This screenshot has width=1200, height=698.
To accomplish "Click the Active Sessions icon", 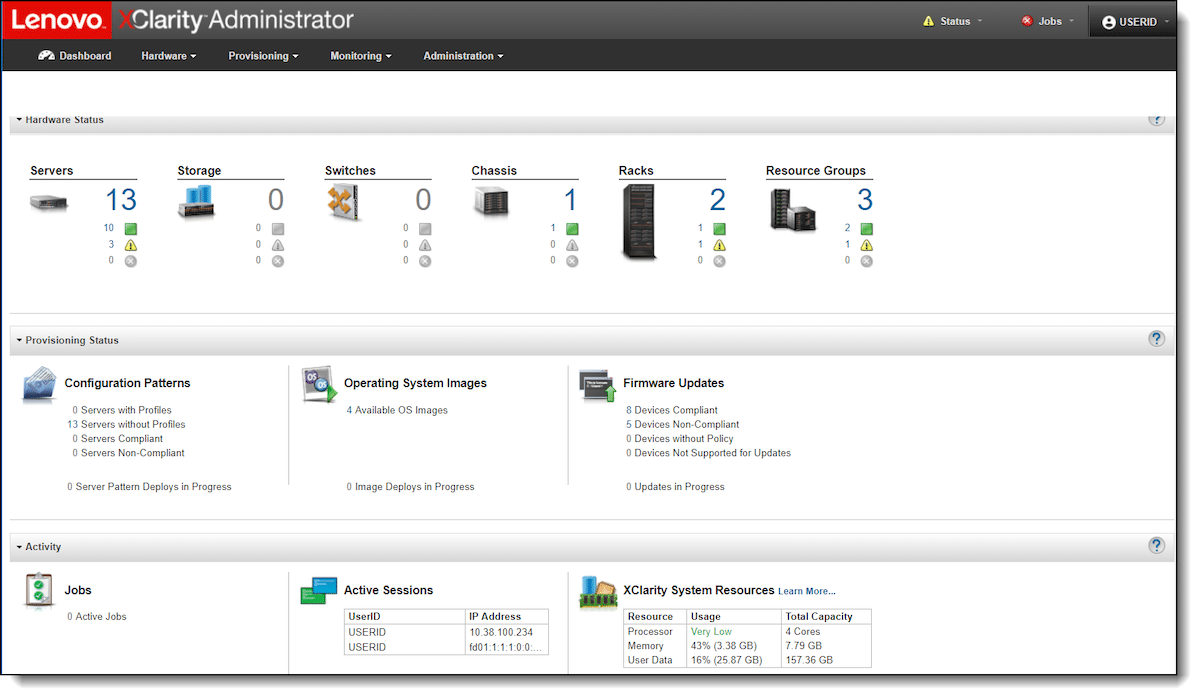I will 319,590.
